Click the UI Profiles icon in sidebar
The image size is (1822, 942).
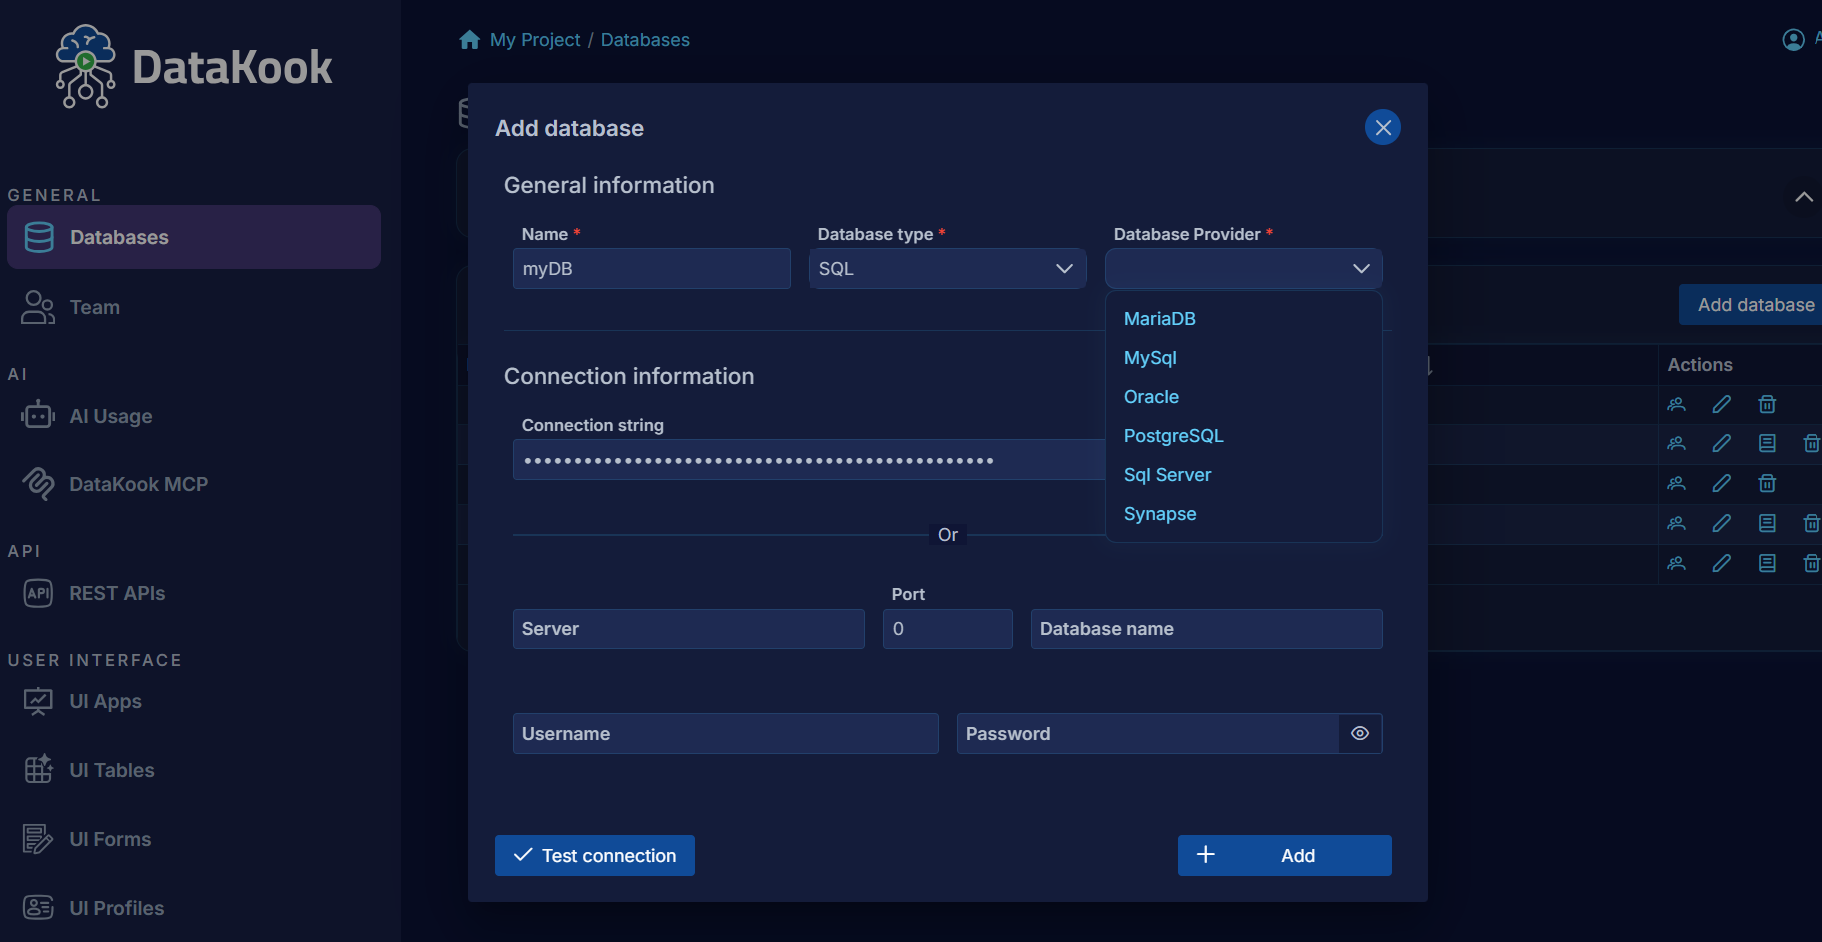tap(38, 907)
